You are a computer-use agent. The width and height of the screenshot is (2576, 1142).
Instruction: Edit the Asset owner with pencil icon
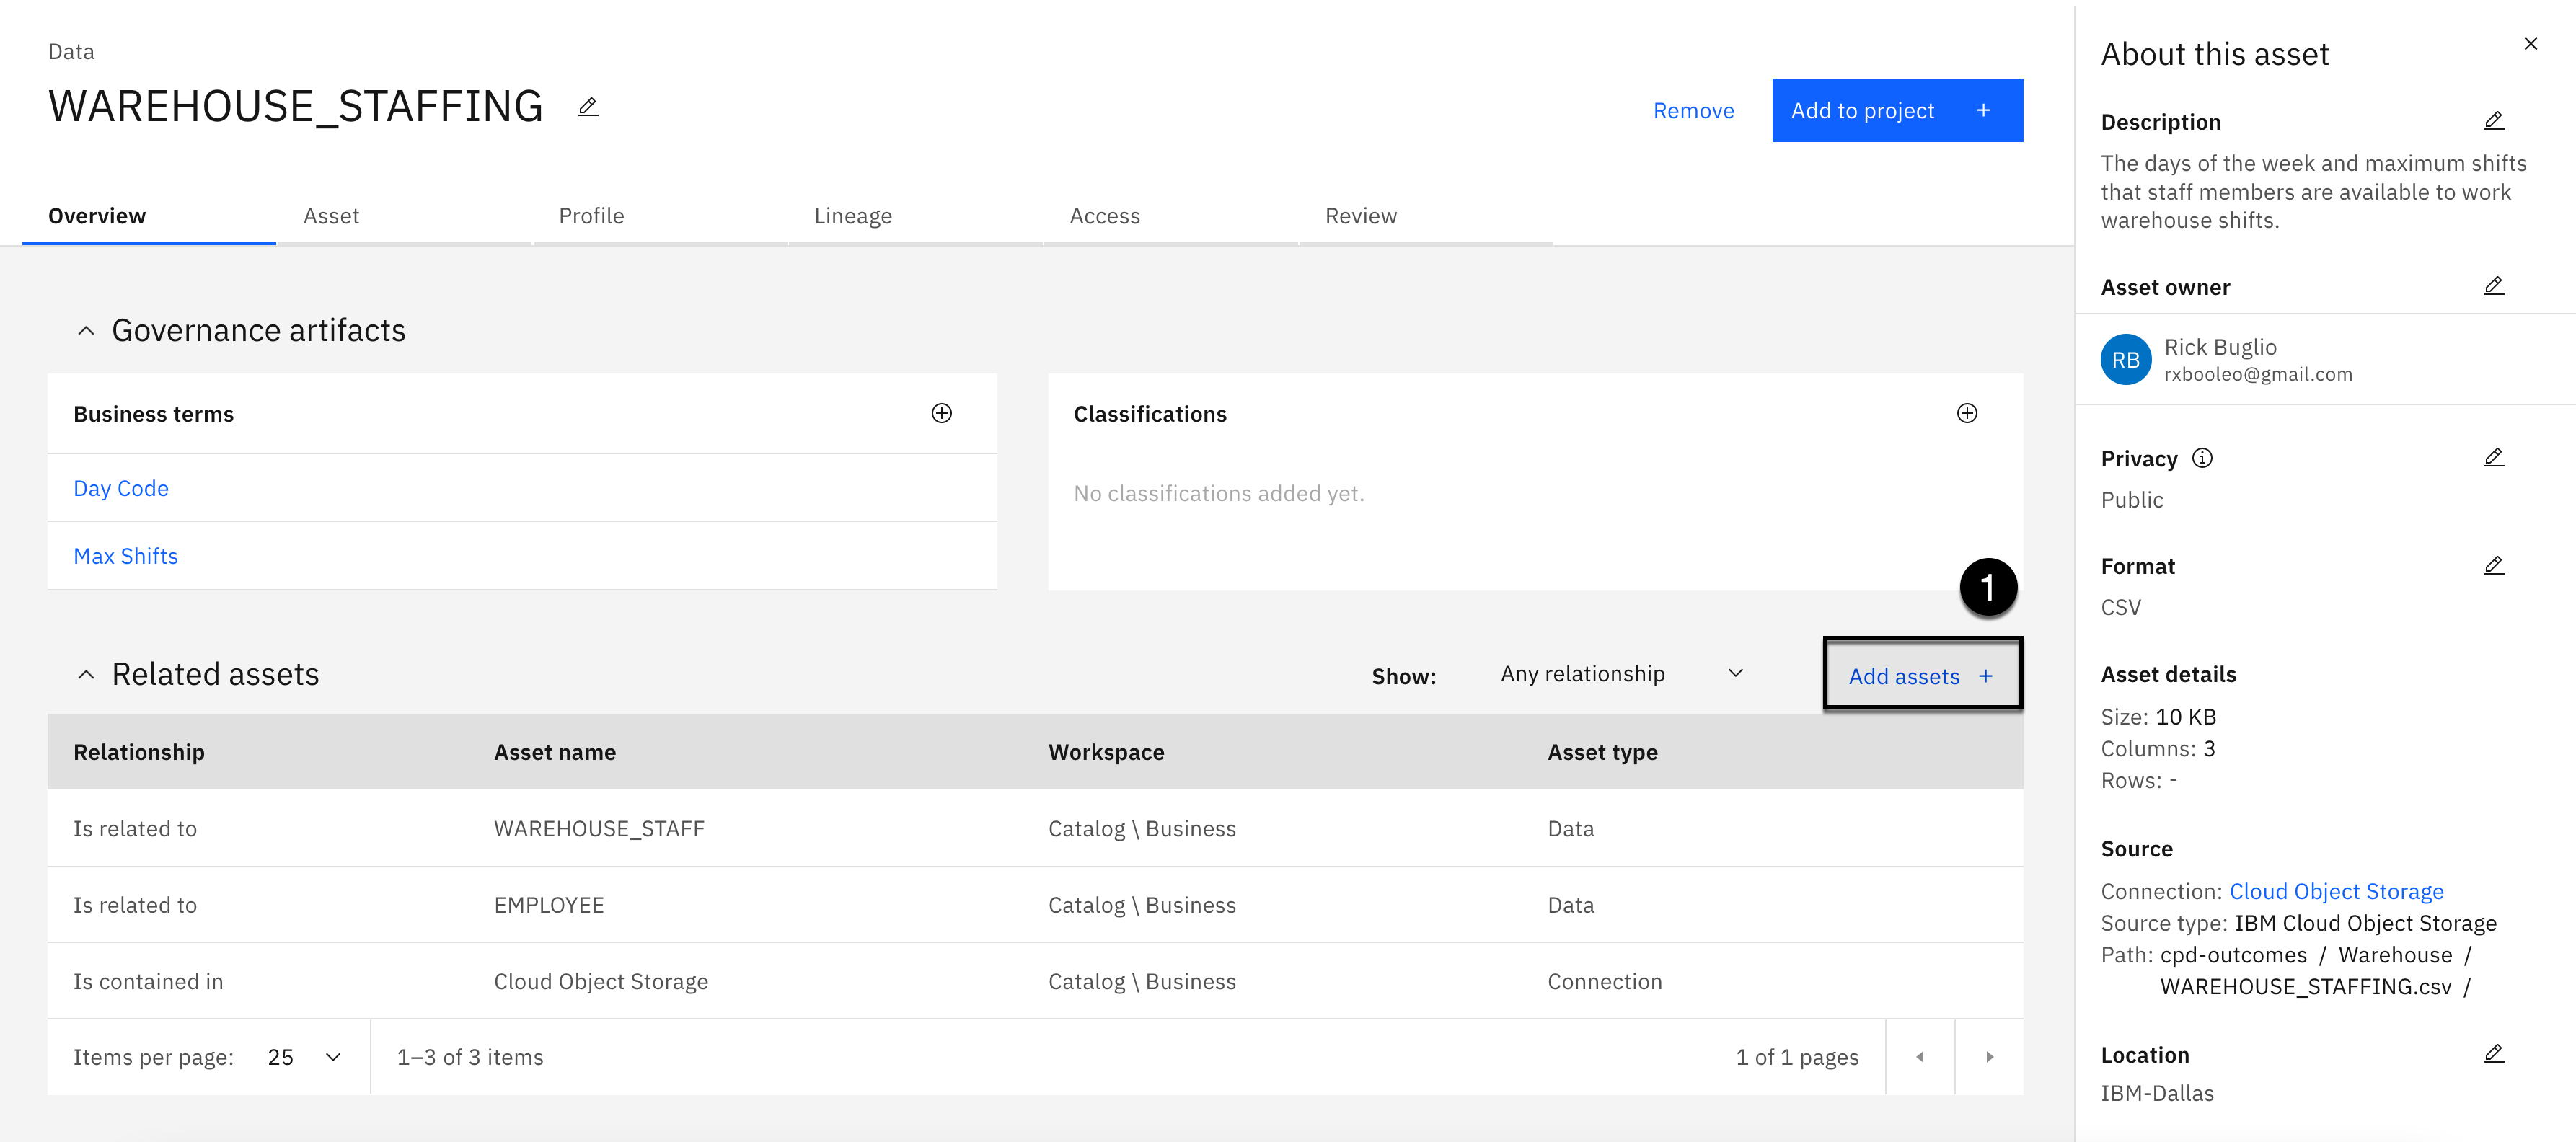pos(2493,286)
